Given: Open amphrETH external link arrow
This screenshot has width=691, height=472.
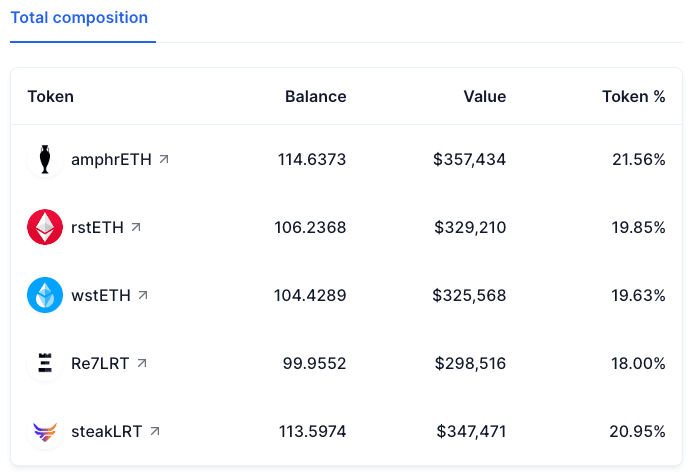Looking at the screenshot, I should point(164,159).
